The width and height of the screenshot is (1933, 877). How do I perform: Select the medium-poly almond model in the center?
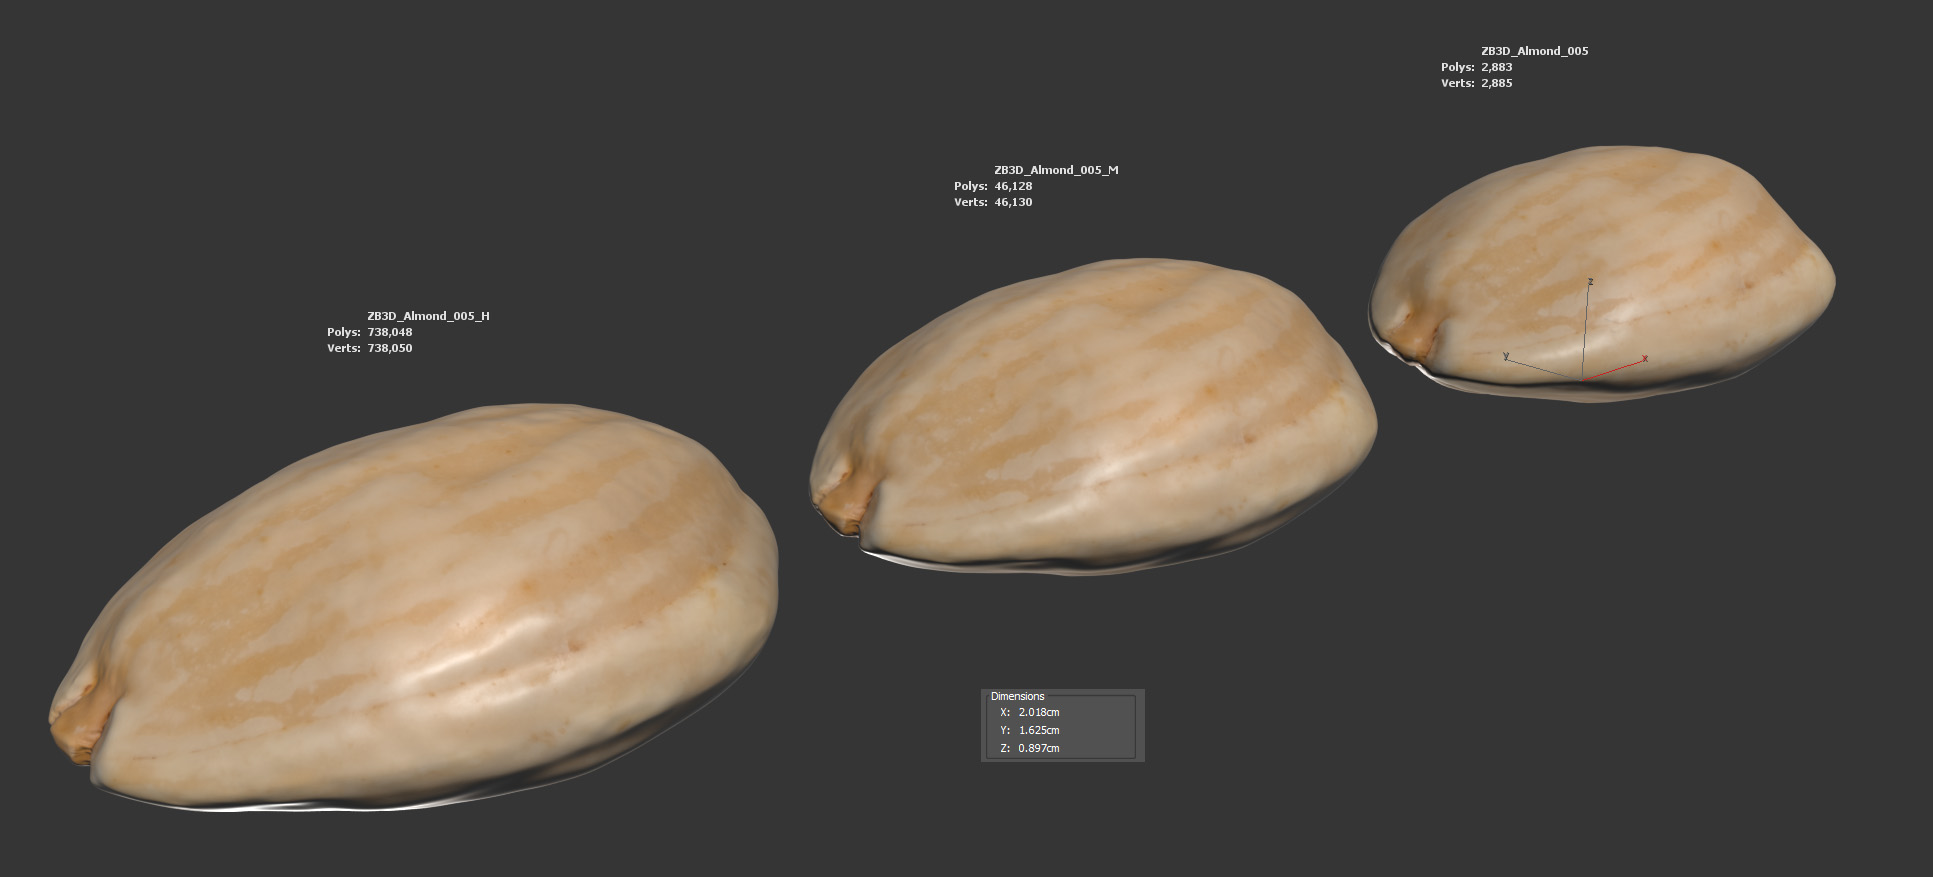1090,420
